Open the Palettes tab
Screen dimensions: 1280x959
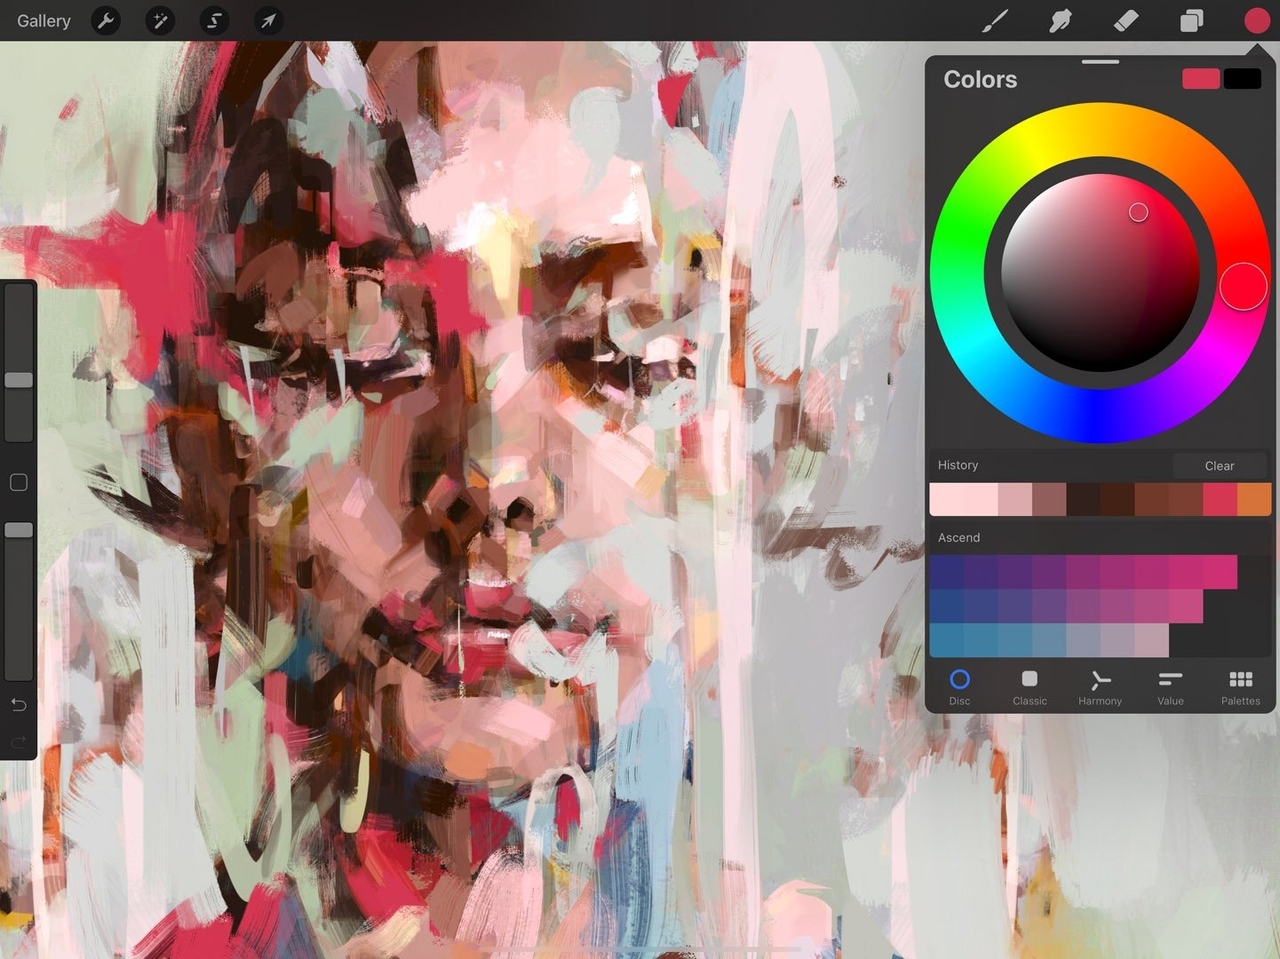coord(1240,687)
